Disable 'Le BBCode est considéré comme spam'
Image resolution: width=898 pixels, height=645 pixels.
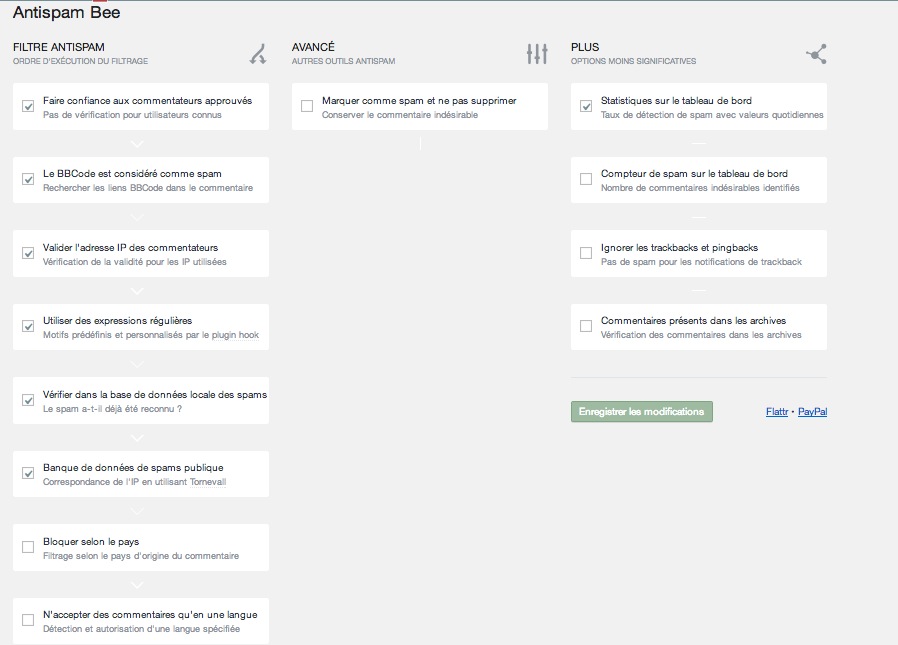(x=28, y=179)
